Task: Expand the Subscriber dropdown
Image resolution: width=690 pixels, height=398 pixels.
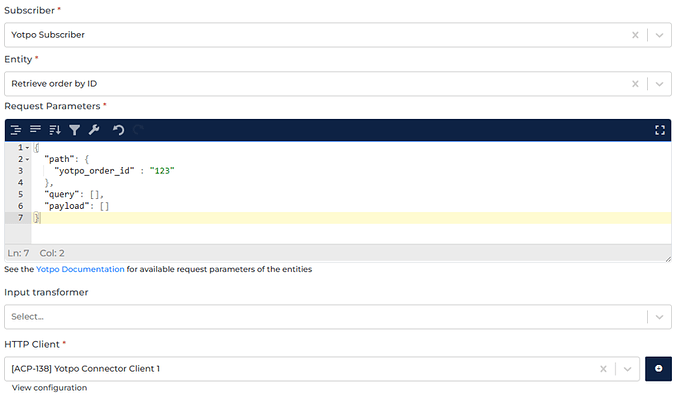Action: tap(659, 35)
